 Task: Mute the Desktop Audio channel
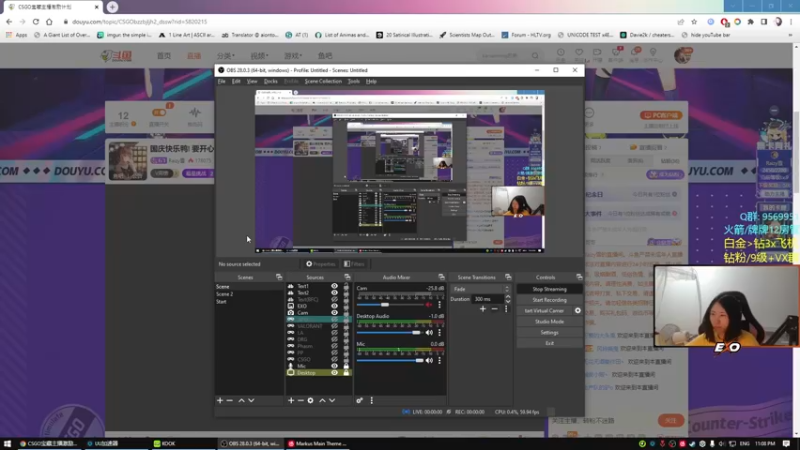pos(429,333)
